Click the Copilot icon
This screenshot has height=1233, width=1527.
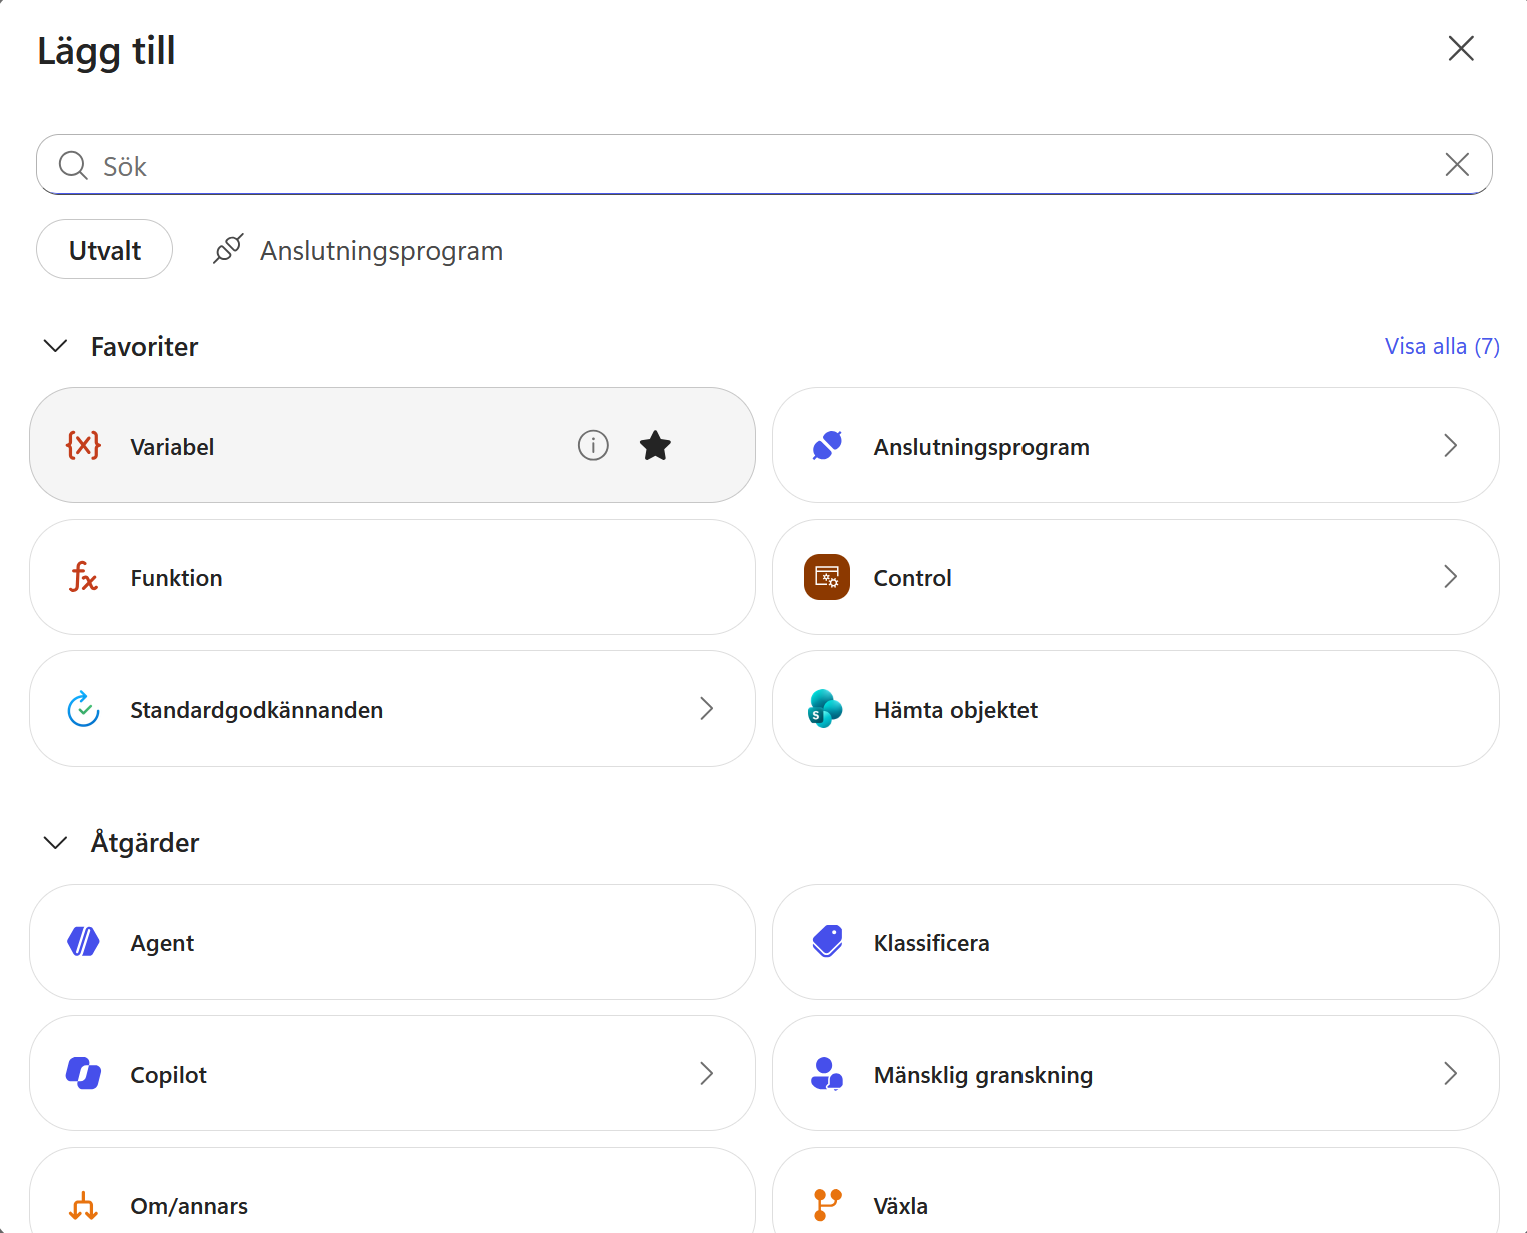coord(83,1073)
